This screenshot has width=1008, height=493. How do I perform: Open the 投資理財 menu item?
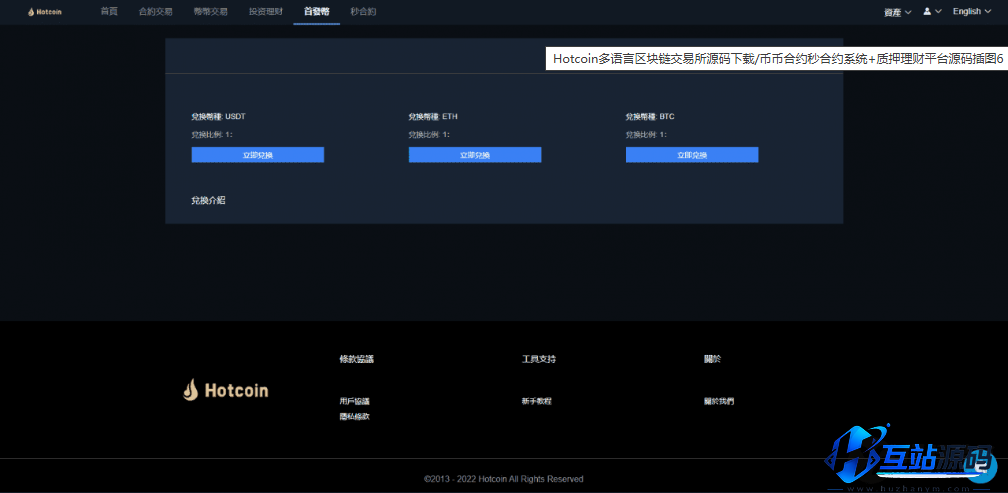click(266, 12)
